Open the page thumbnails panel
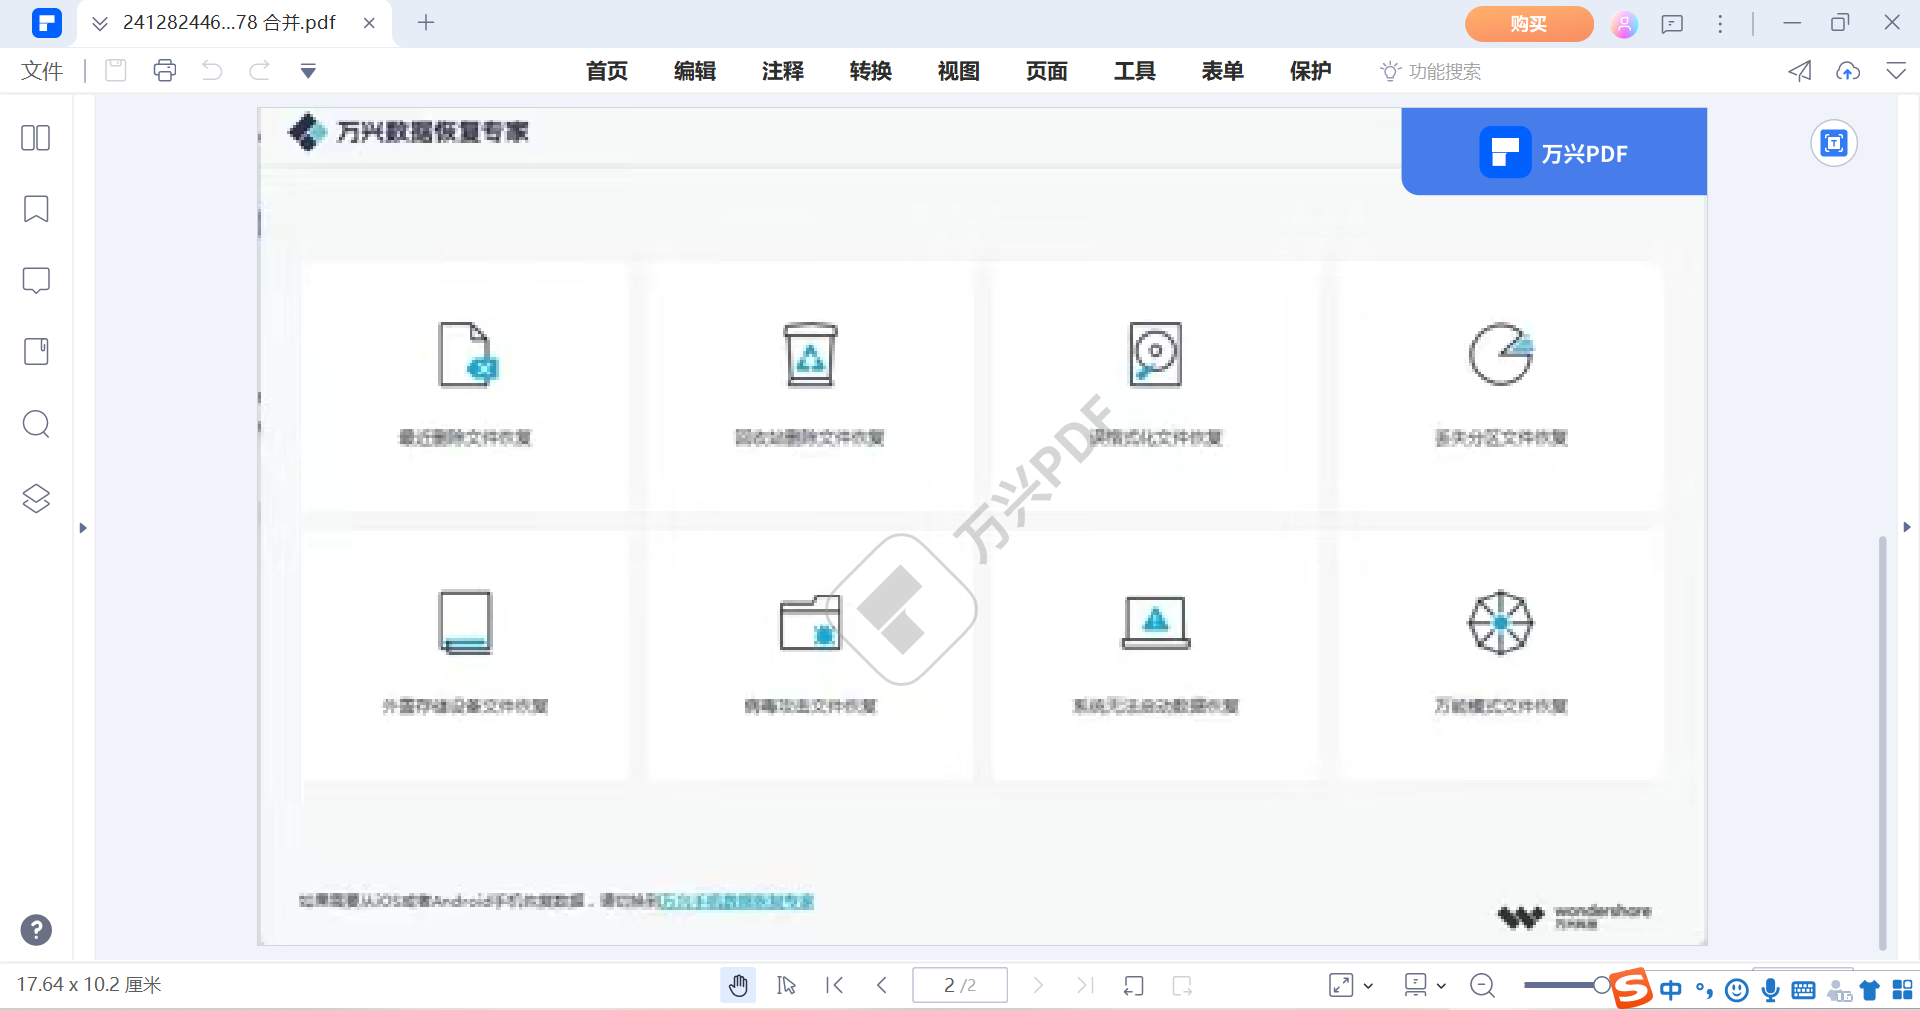 point(36,138)
